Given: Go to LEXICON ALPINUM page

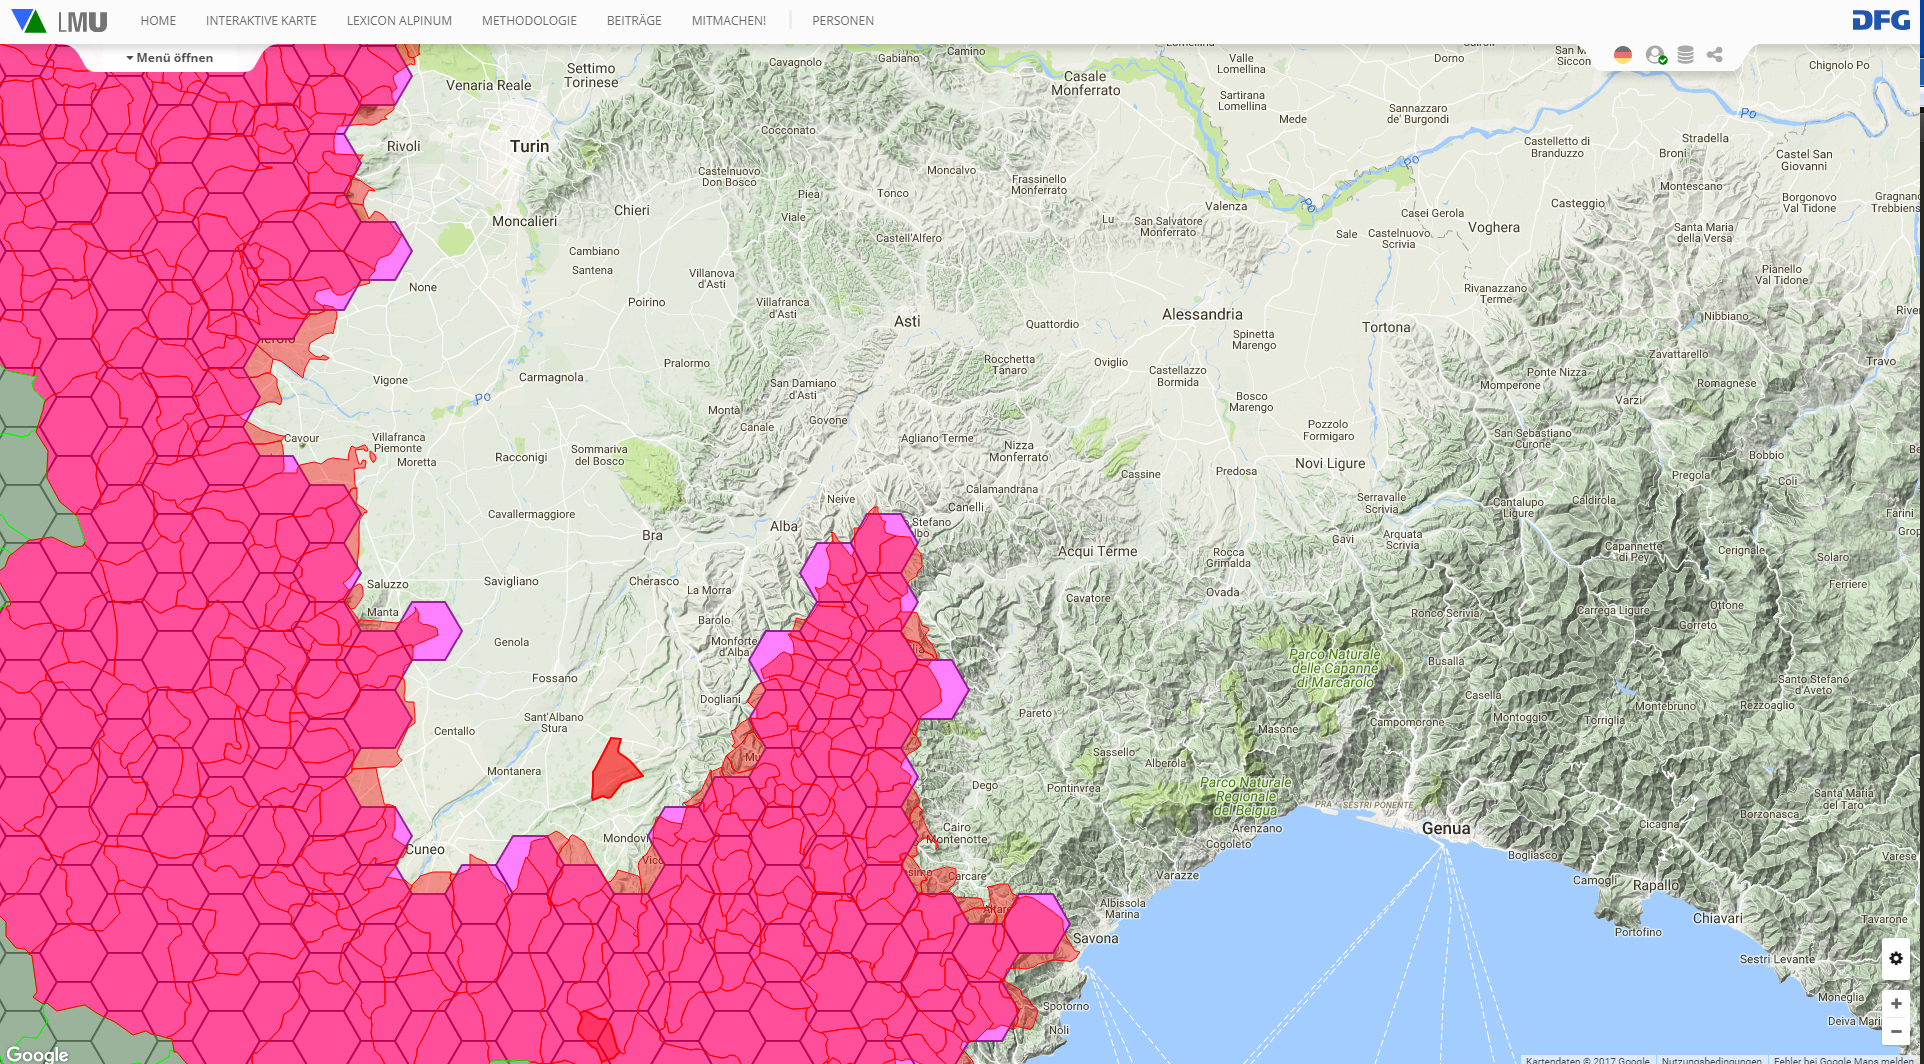Looking at the screenshot, I should (x=399, y=21).
